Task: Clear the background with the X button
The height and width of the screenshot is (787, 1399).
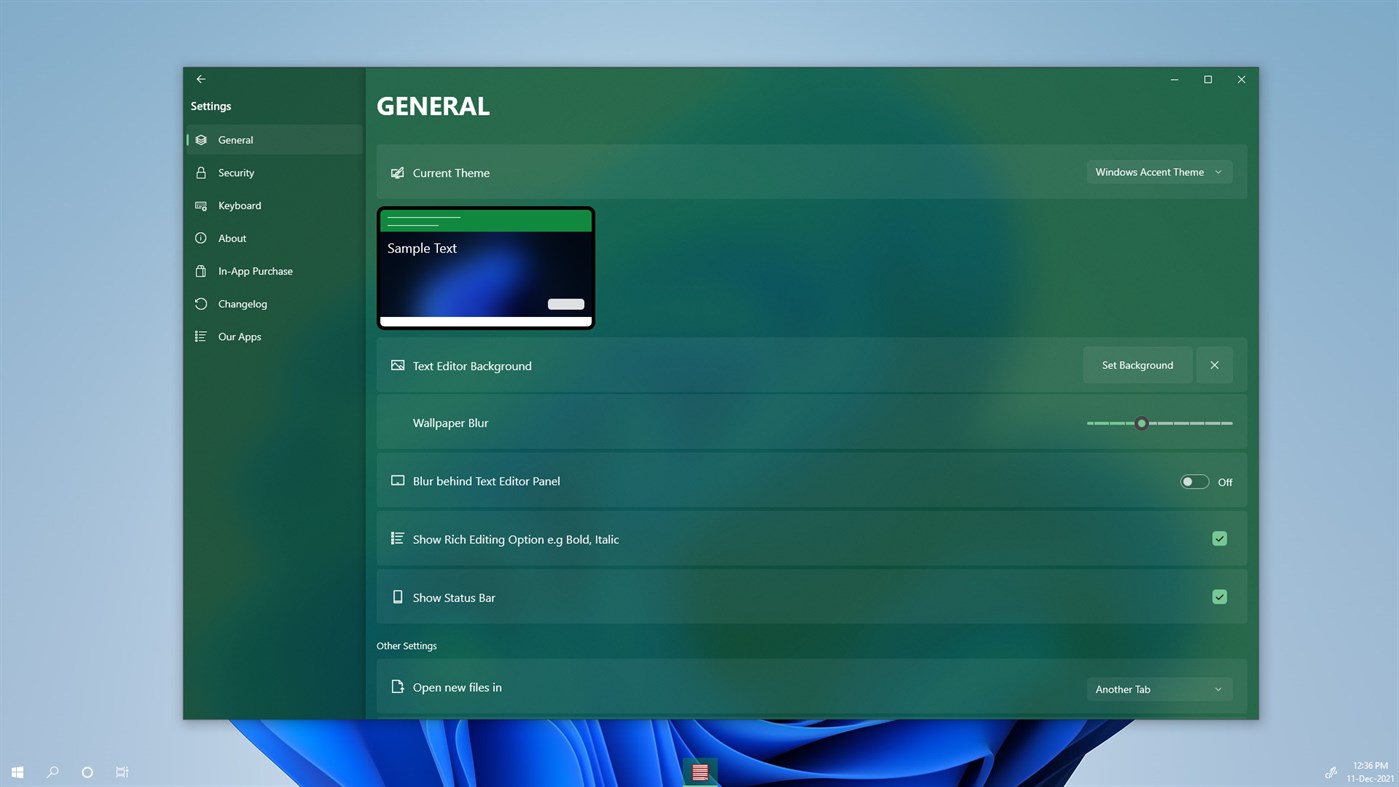Action: 1214,365
